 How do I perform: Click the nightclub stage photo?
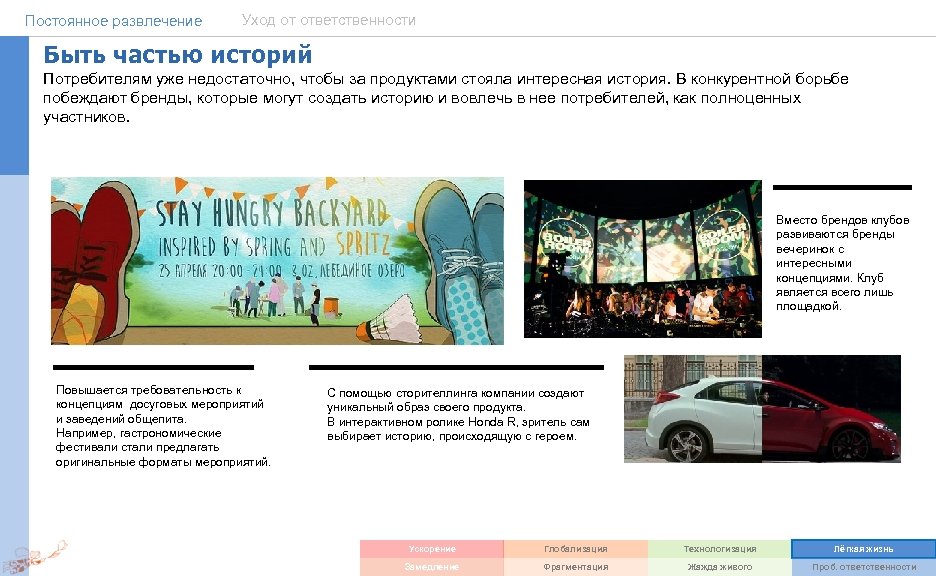644,260
